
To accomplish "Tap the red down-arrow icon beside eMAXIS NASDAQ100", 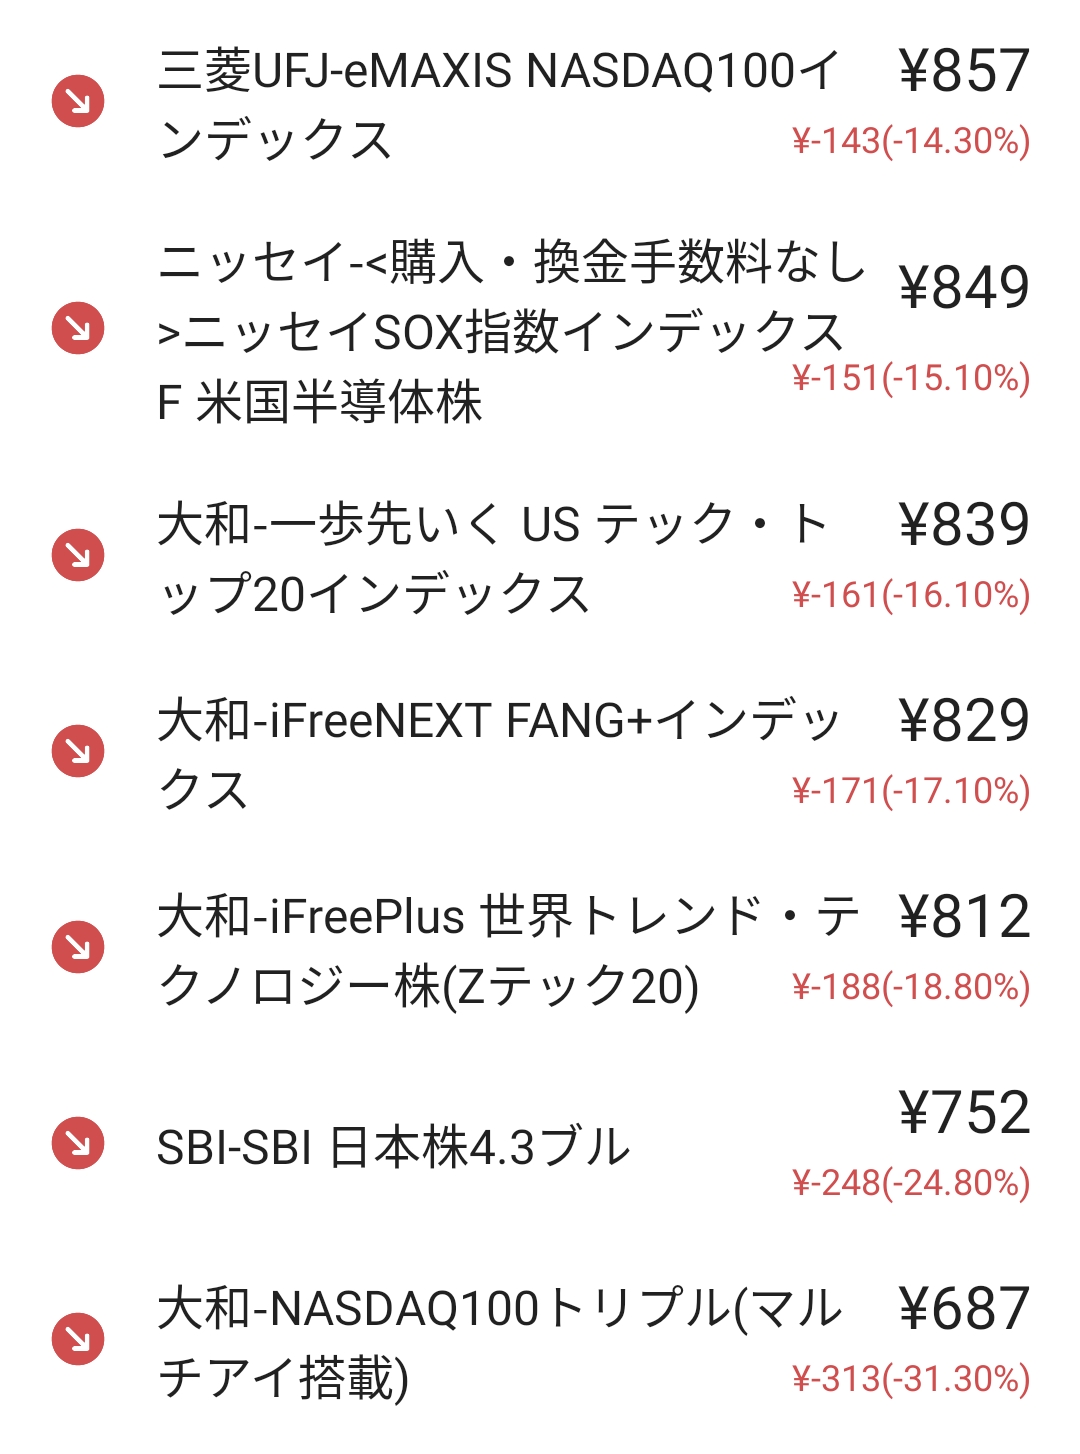I will (78, 101).
